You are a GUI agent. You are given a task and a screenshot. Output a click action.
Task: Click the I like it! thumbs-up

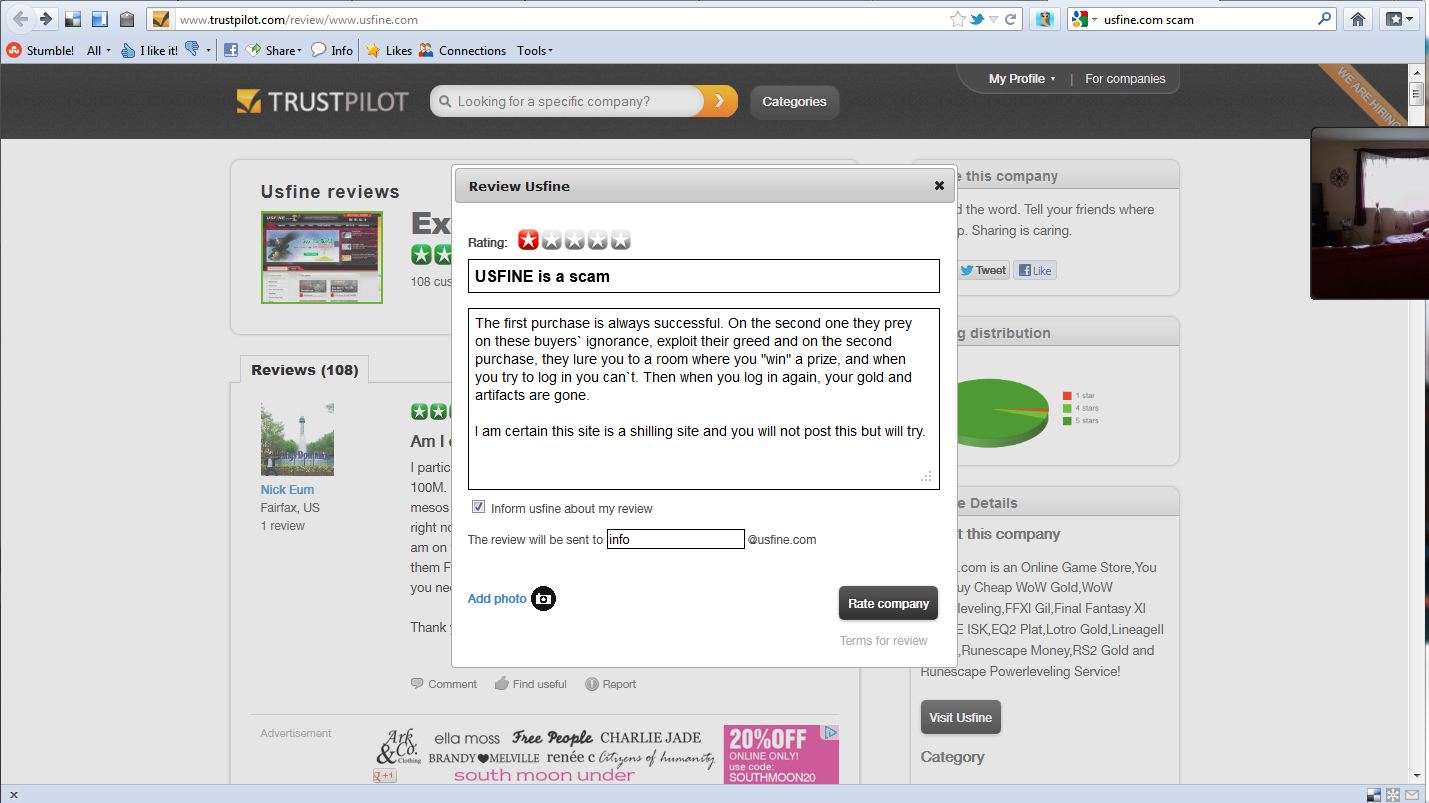(149, 50)
